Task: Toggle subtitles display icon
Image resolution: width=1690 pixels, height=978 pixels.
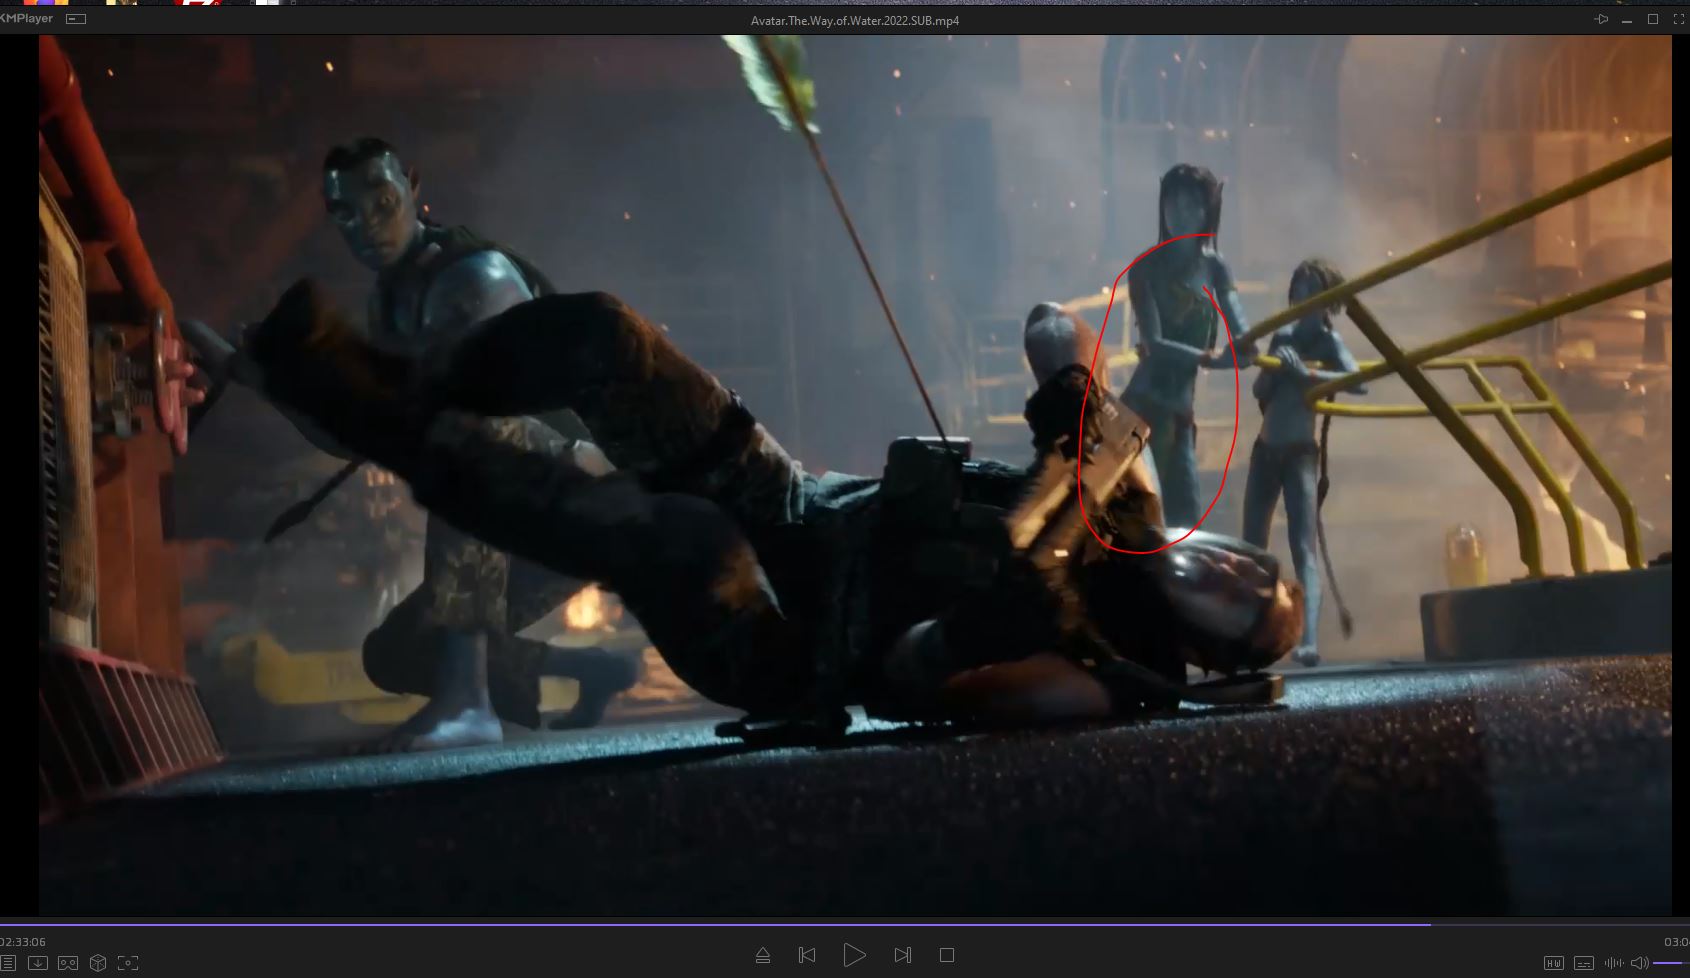Action: (1584, 963)
